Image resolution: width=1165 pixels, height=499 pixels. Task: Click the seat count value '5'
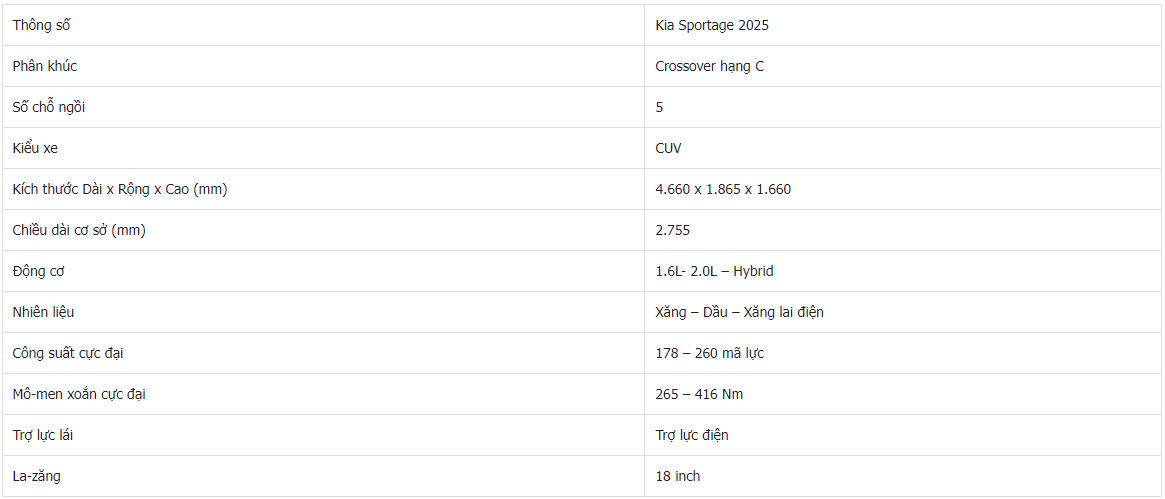(x=660, y=107)
